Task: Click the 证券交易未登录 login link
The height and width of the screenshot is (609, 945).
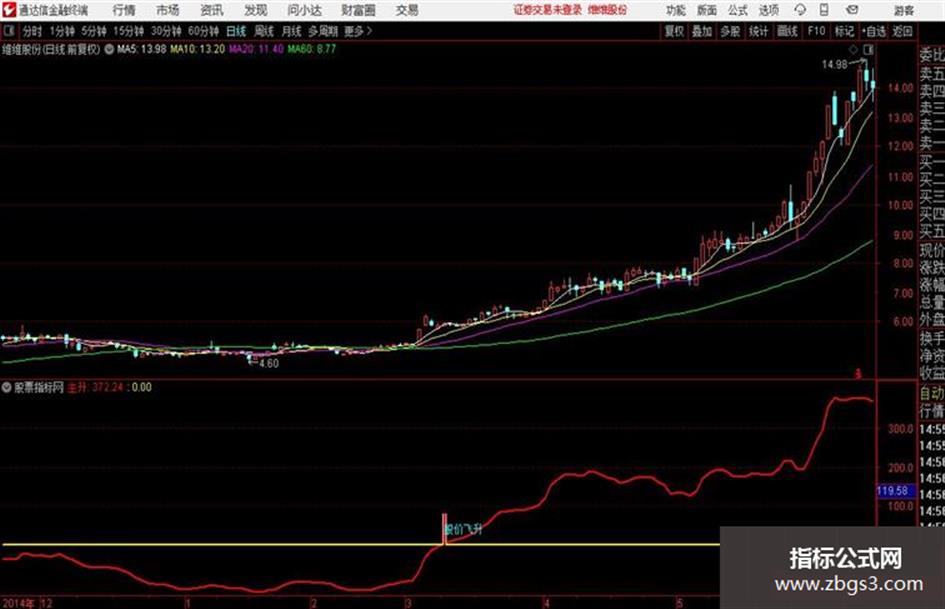Action: tap(548, 10)
